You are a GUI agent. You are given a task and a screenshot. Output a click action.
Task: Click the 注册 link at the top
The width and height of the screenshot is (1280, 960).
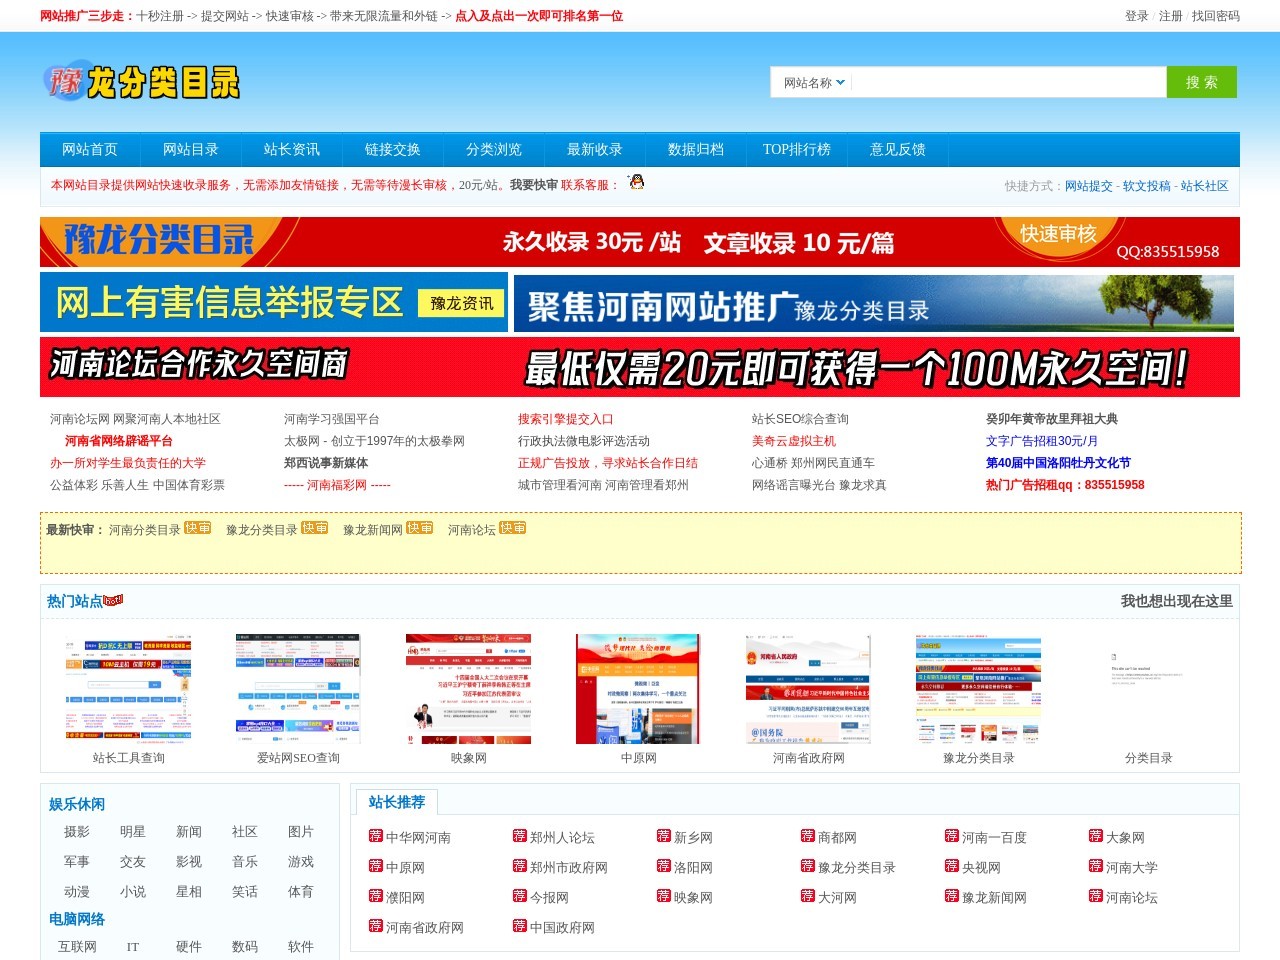[x=1170, y=16]
